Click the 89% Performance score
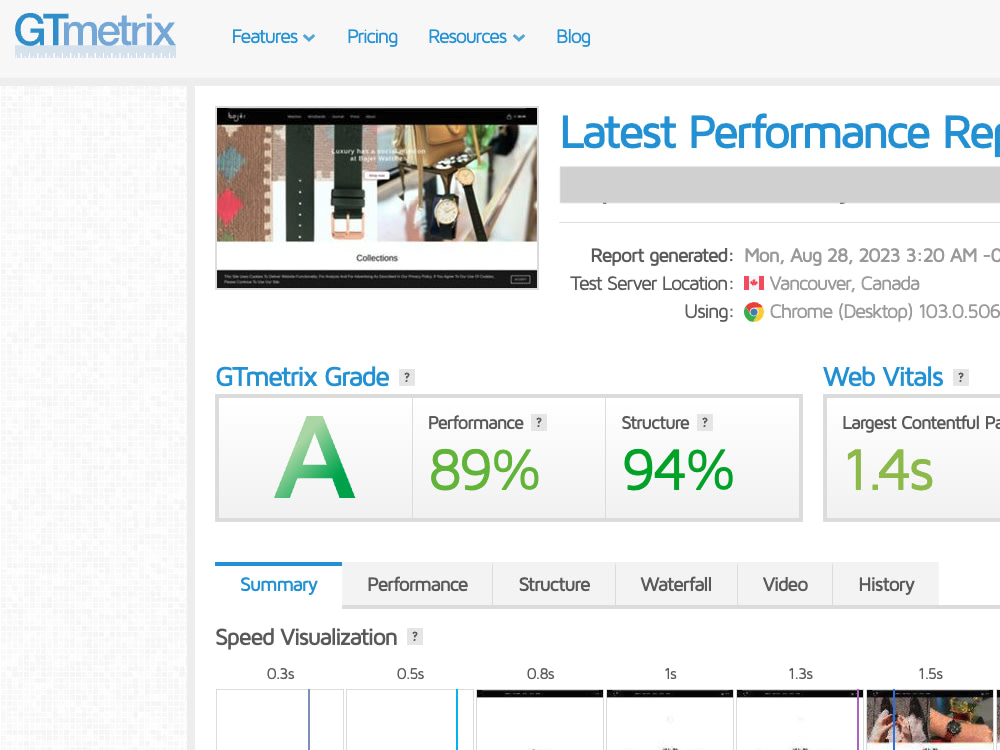The height and width of the screenshot is (750, 1000). pyautogui.click(x=485, y=470)
